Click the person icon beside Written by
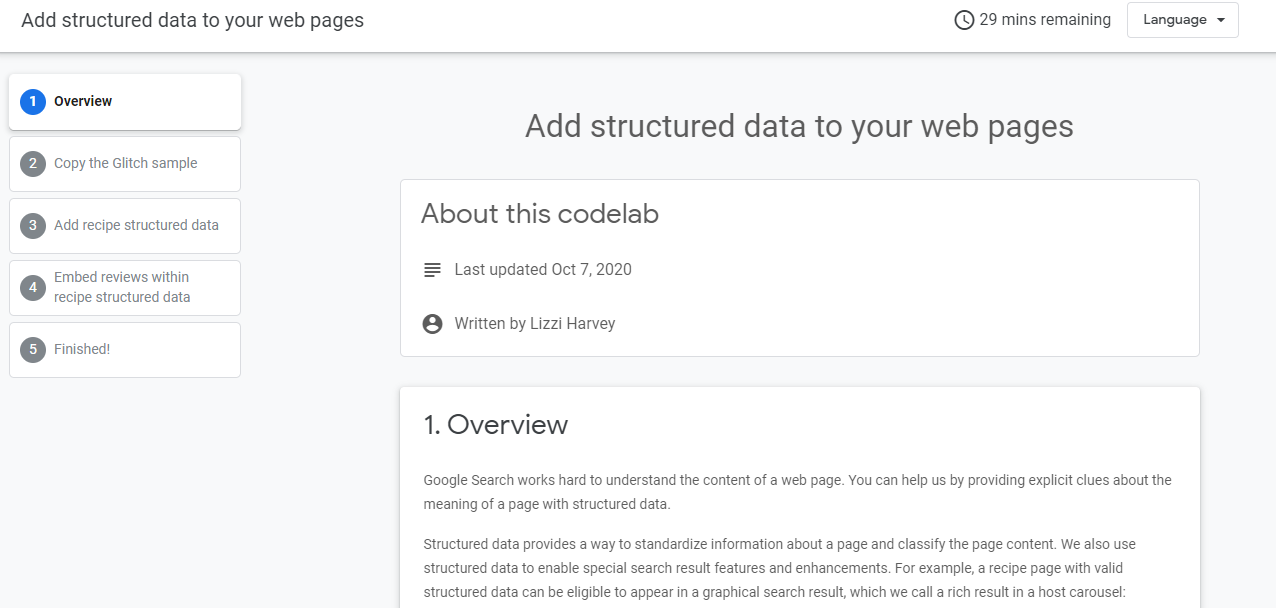The image size is (1276, 608). pos(432,324)
